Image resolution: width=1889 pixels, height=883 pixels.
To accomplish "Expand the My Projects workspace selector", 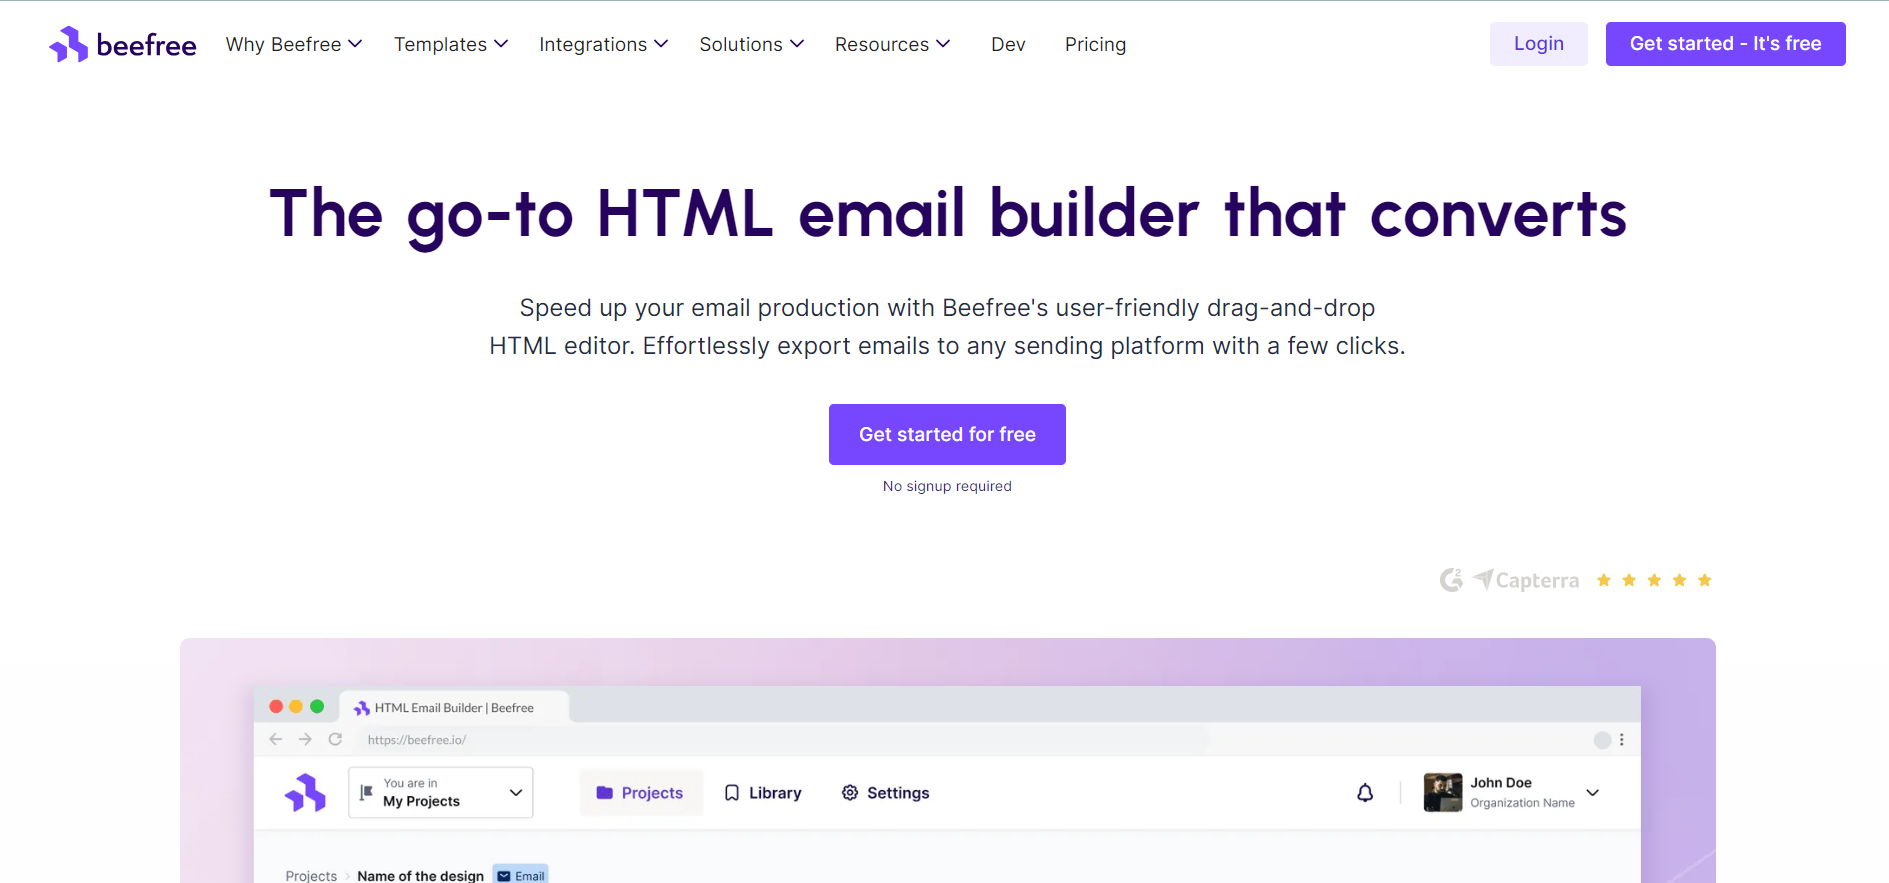I will pos(440,793).
